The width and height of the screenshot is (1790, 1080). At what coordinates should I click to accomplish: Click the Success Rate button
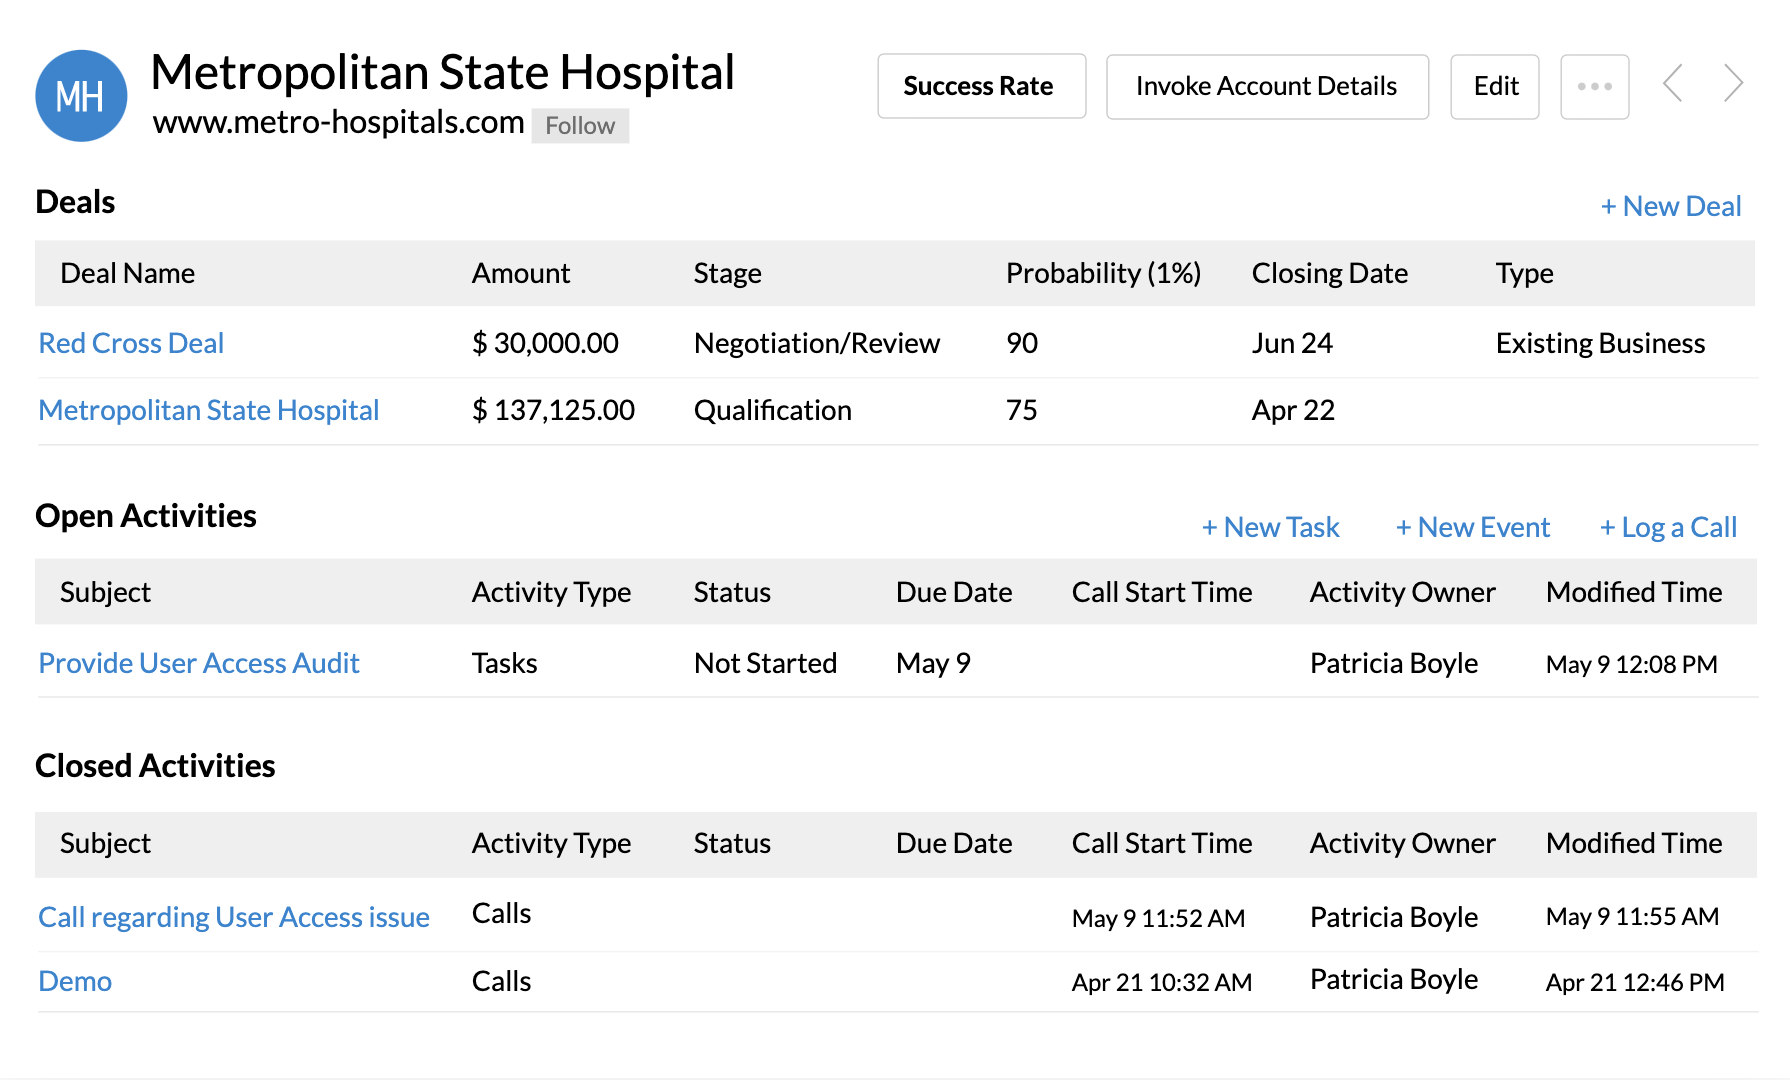coord(981,87)
